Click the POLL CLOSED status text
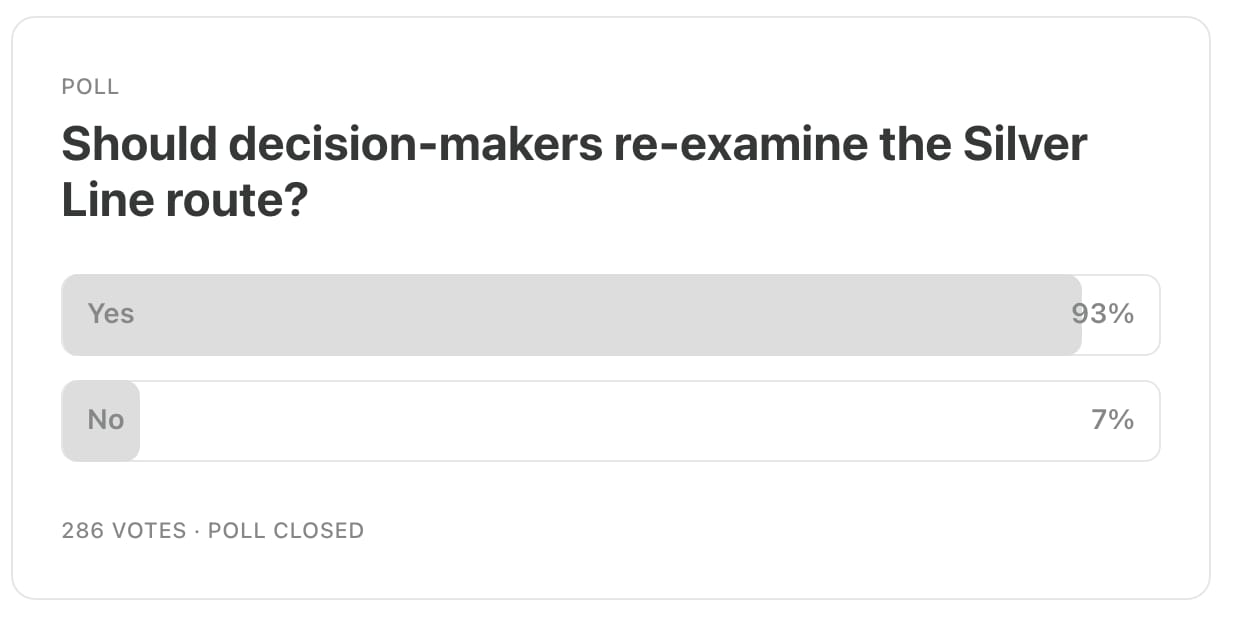This screenshot has width=1234, height=636. pos(286,530)
